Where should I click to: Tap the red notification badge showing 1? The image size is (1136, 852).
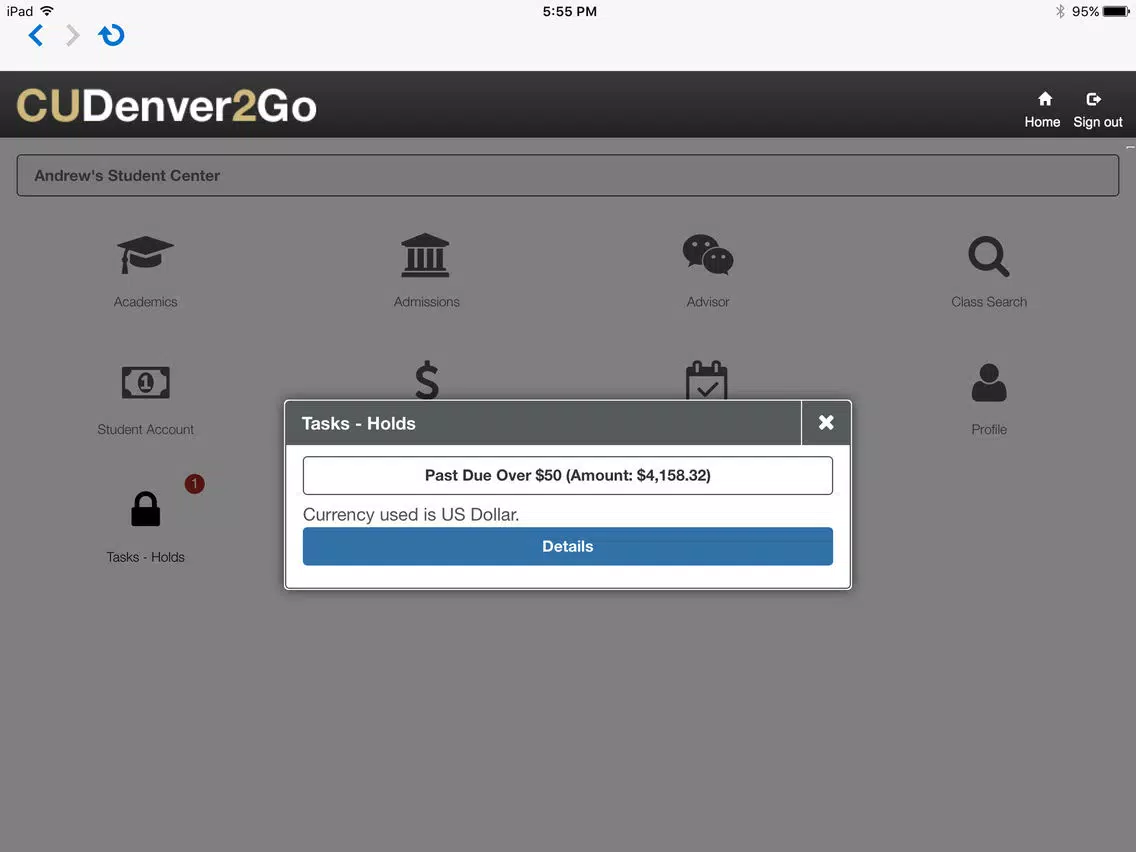(x=194, y=483)
